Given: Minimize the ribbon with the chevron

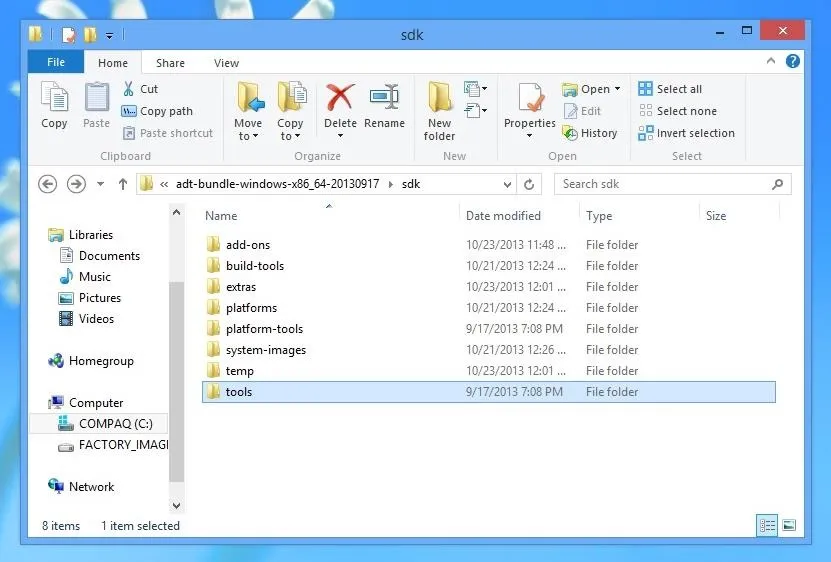Looking at the screenshot, I should tap(771, 61).
